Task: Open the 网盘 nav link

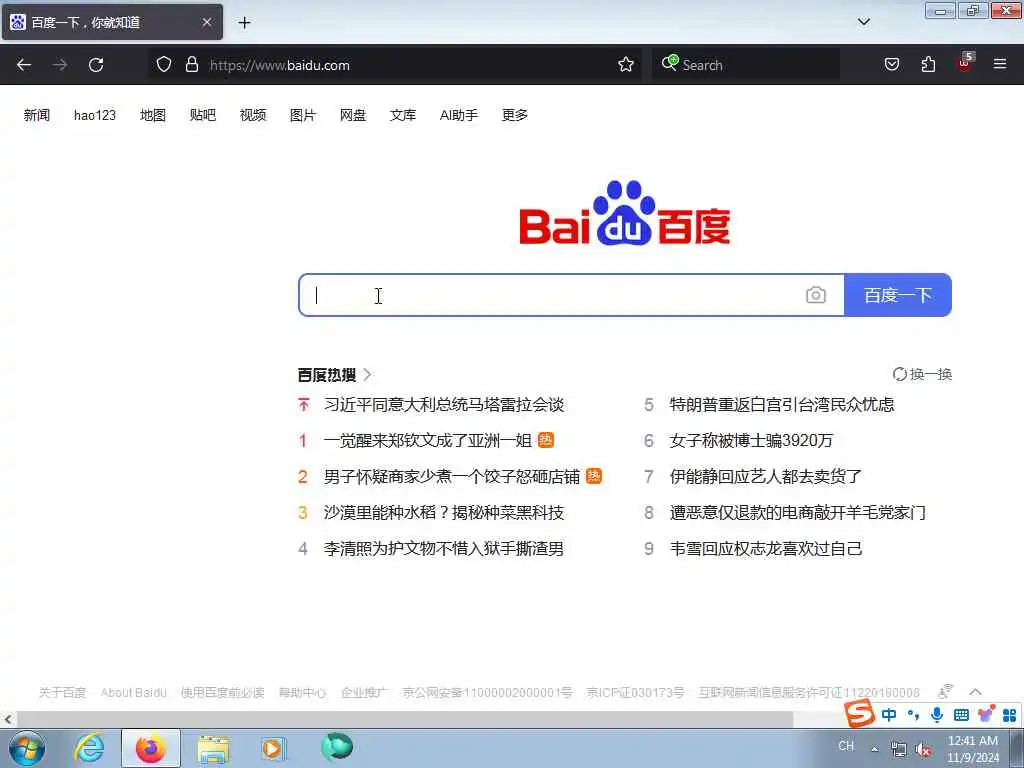Action: (353, 116)
